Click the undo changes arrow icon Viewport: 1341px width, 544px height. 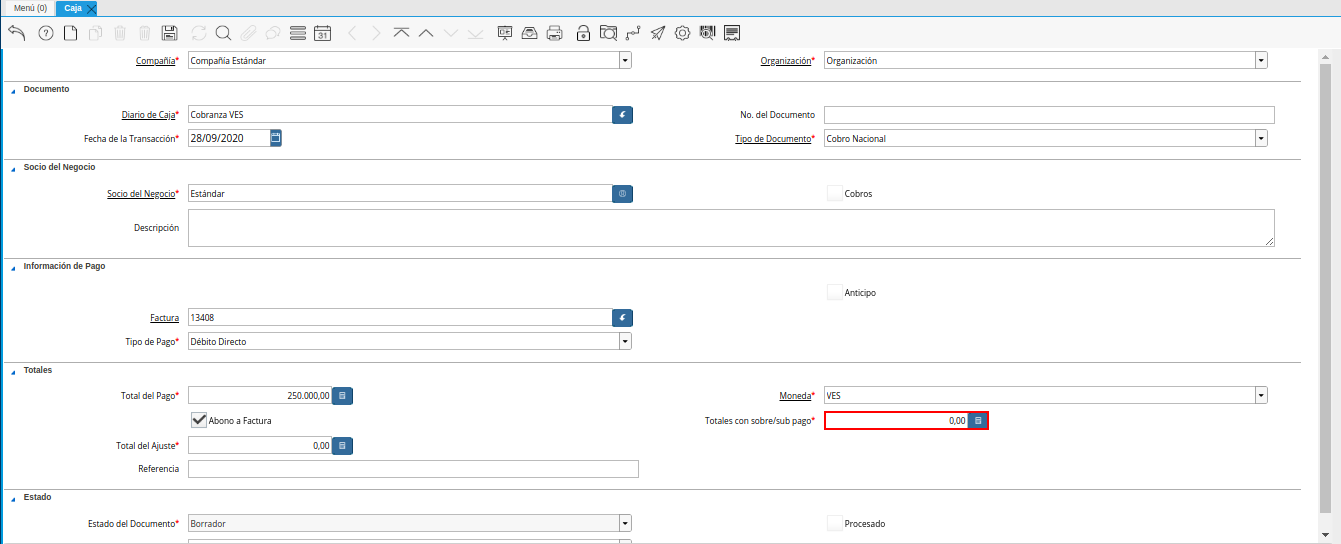point(16,33)
